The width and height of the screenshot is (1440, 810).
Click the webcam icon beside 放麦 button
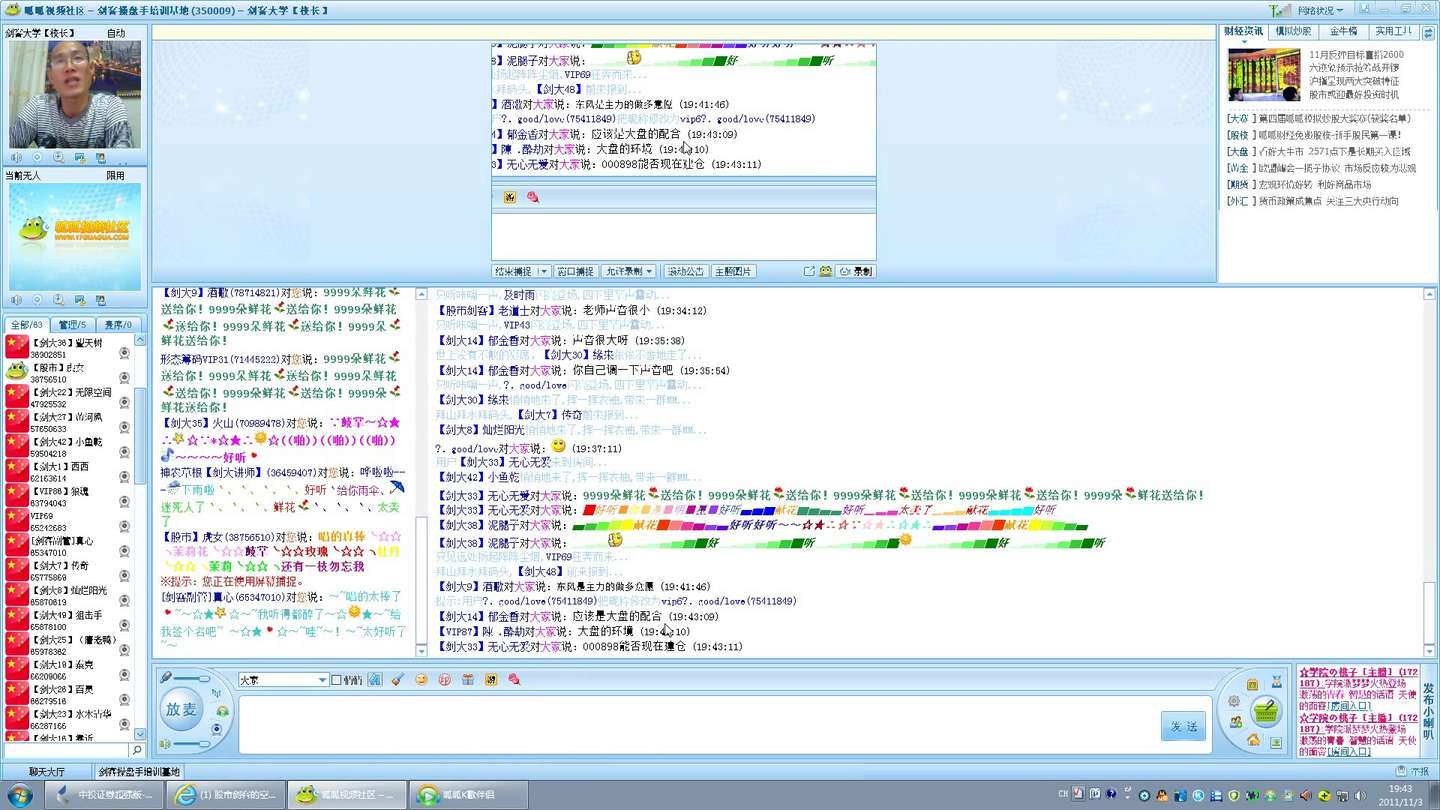(x=217, y=729)
